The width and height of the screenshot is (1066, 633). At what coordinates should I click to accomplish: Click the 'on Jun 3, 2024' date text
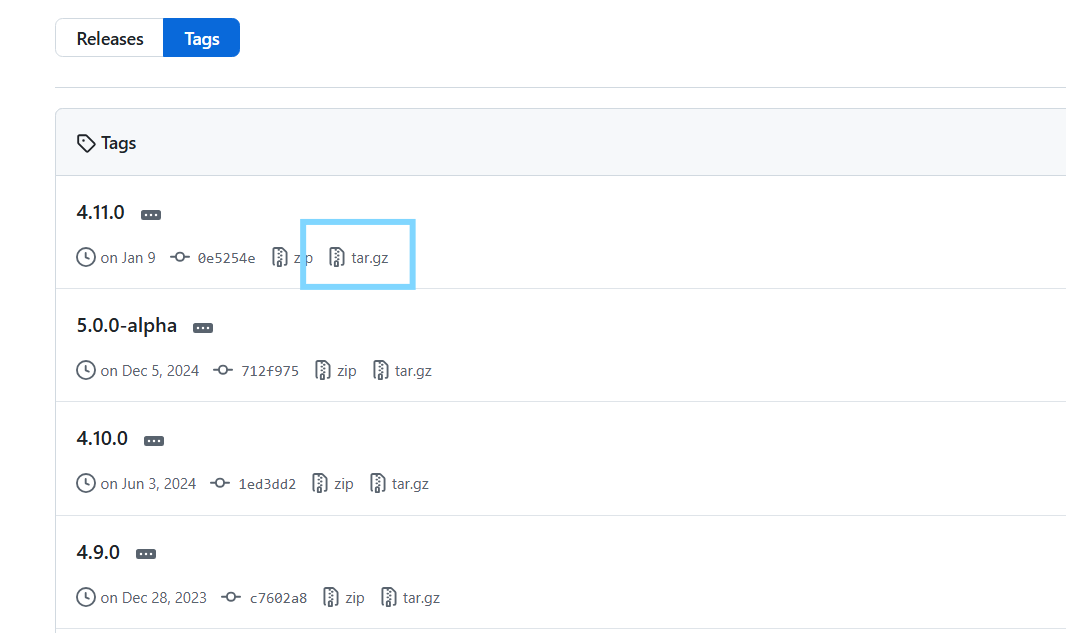(x=148, y=483)
